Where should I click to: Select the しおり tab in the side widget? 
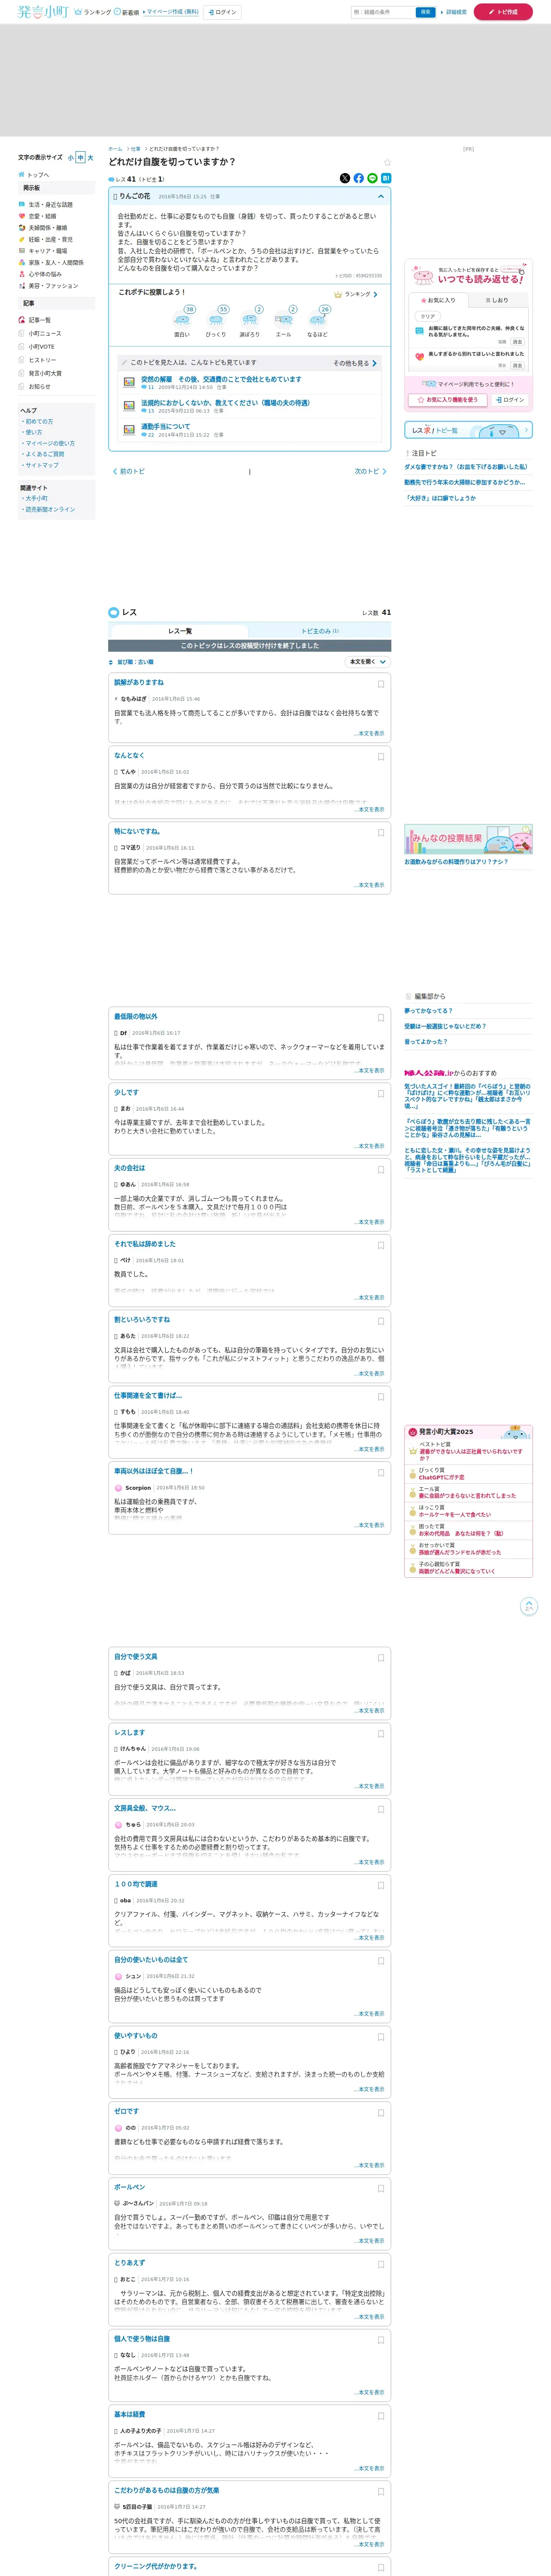497,300
